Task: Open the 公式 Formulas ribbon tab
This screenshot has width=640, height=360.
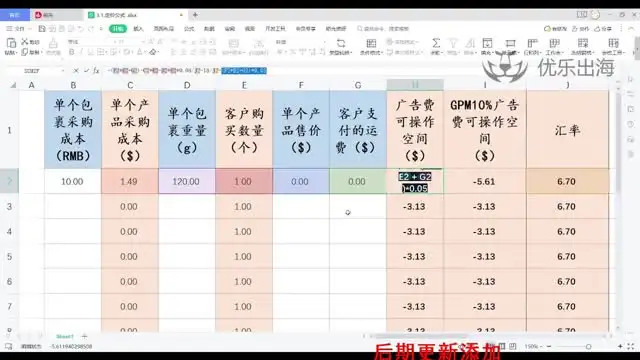Action: [x=189, y=29]
